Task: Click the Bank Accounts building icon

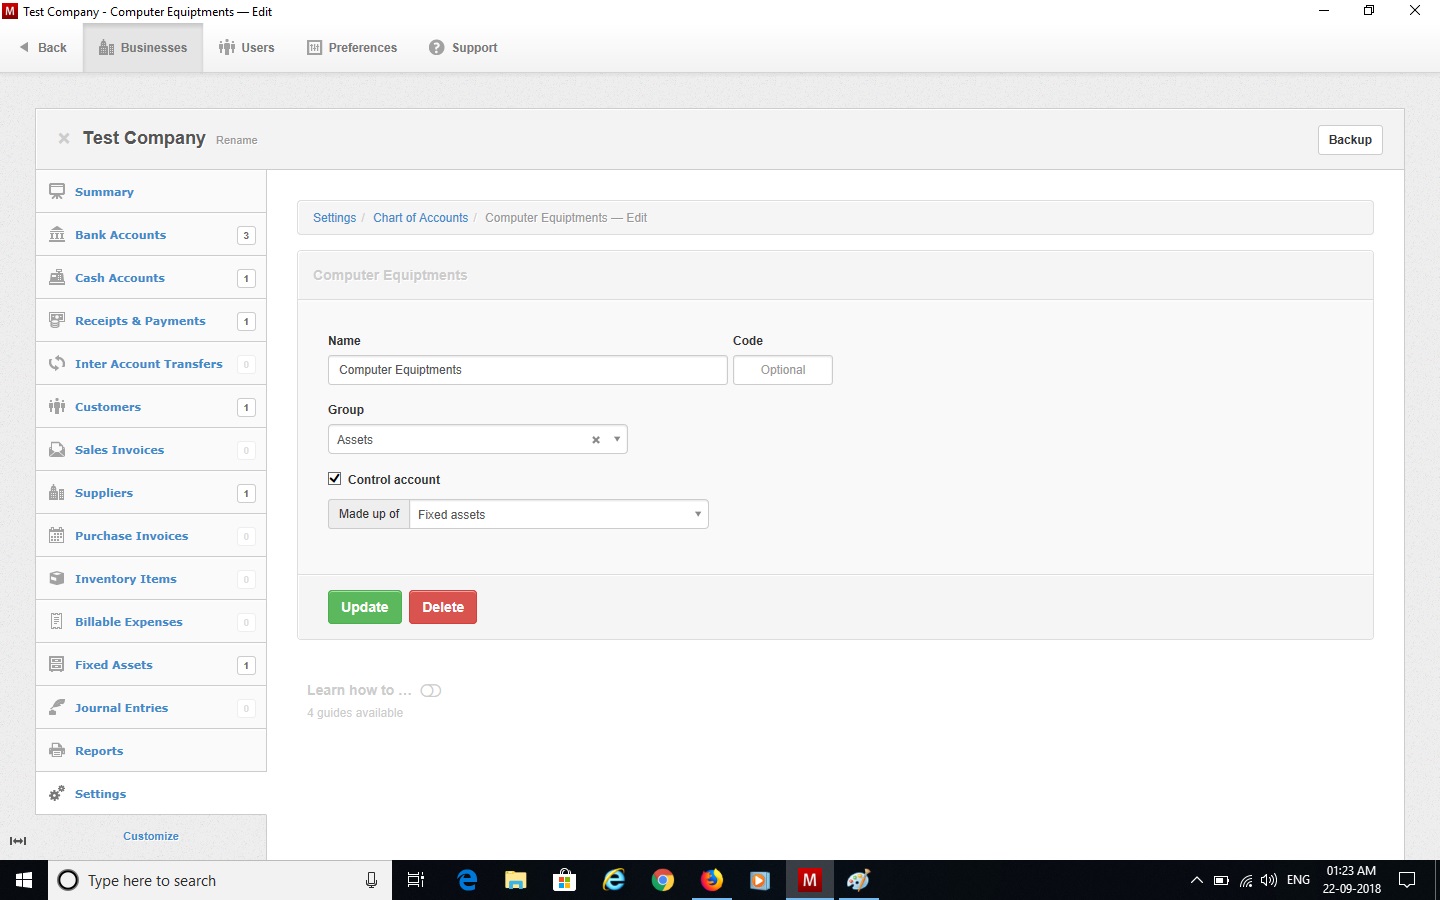Action: 57,234
